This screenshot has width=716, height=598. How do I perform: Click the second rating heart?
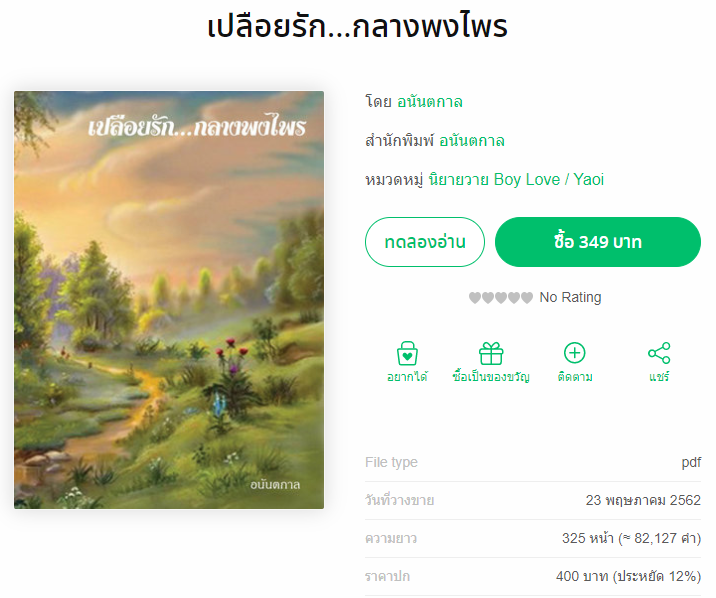click(488, 298)
